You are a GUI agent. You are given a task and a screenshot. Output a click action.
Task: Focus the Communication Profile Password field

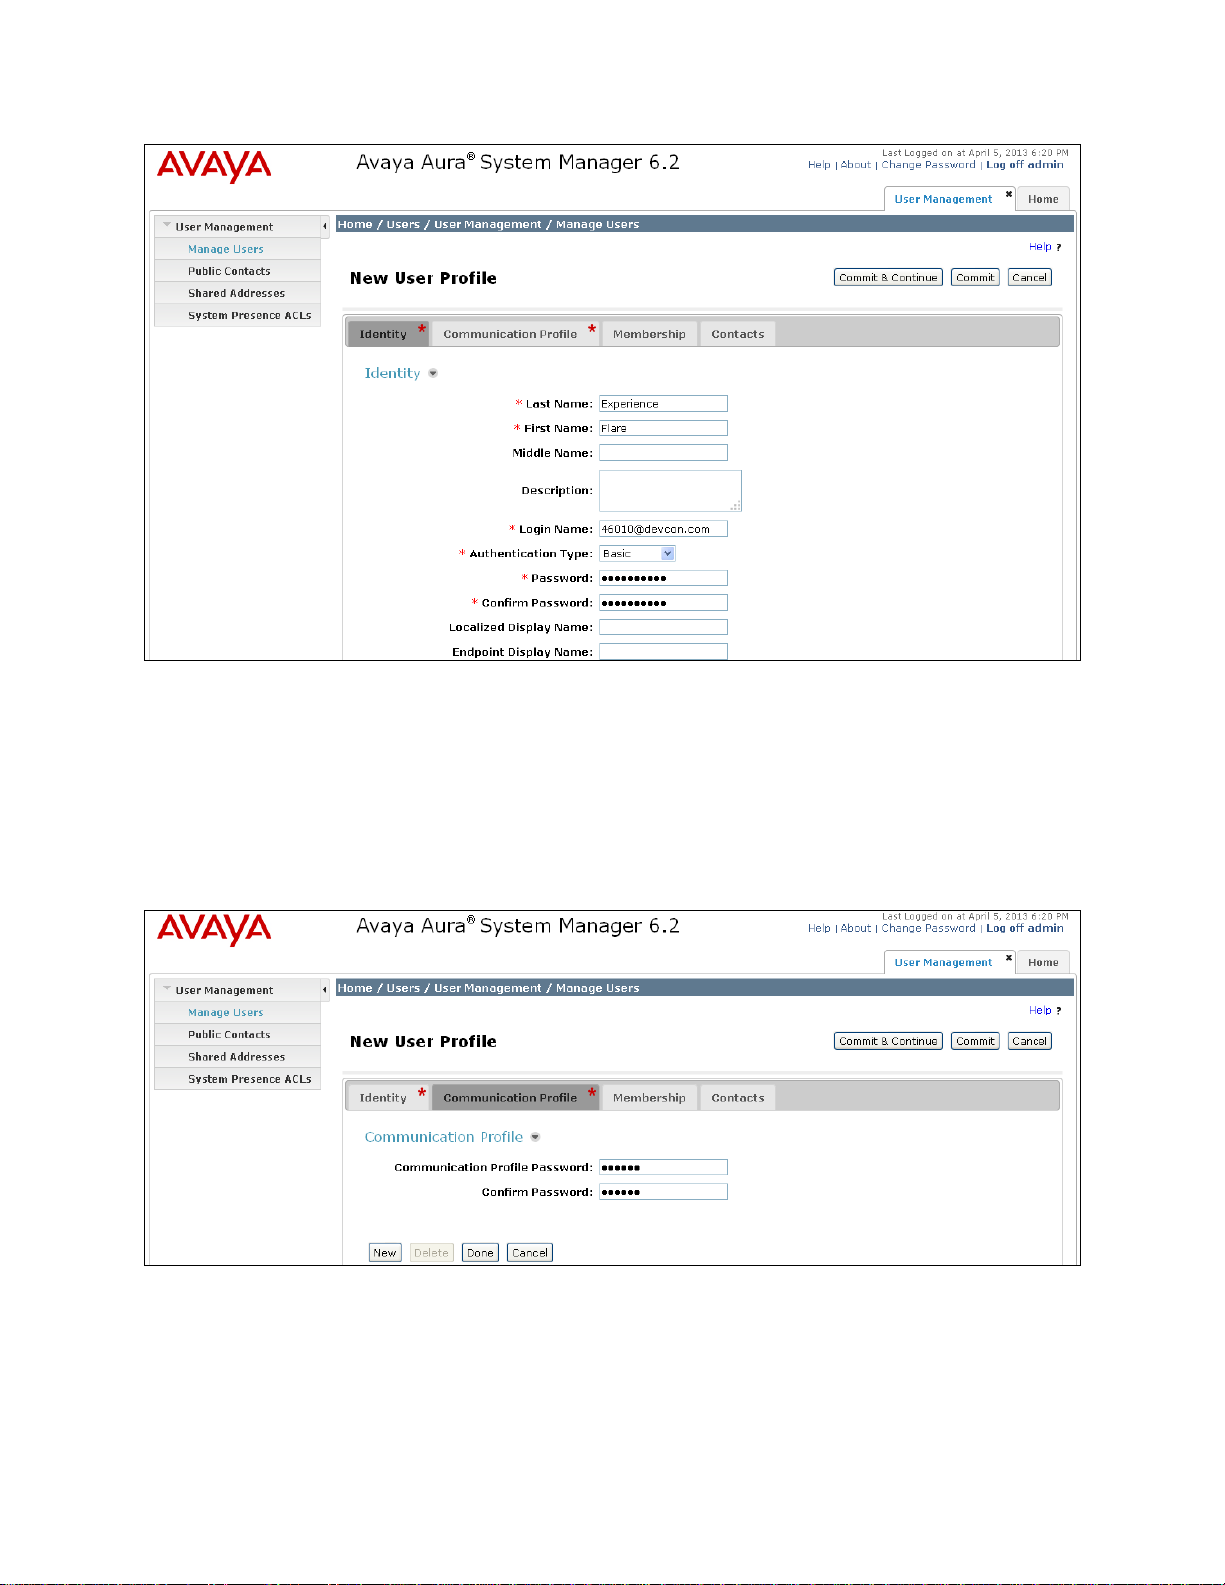[663, 1167]
